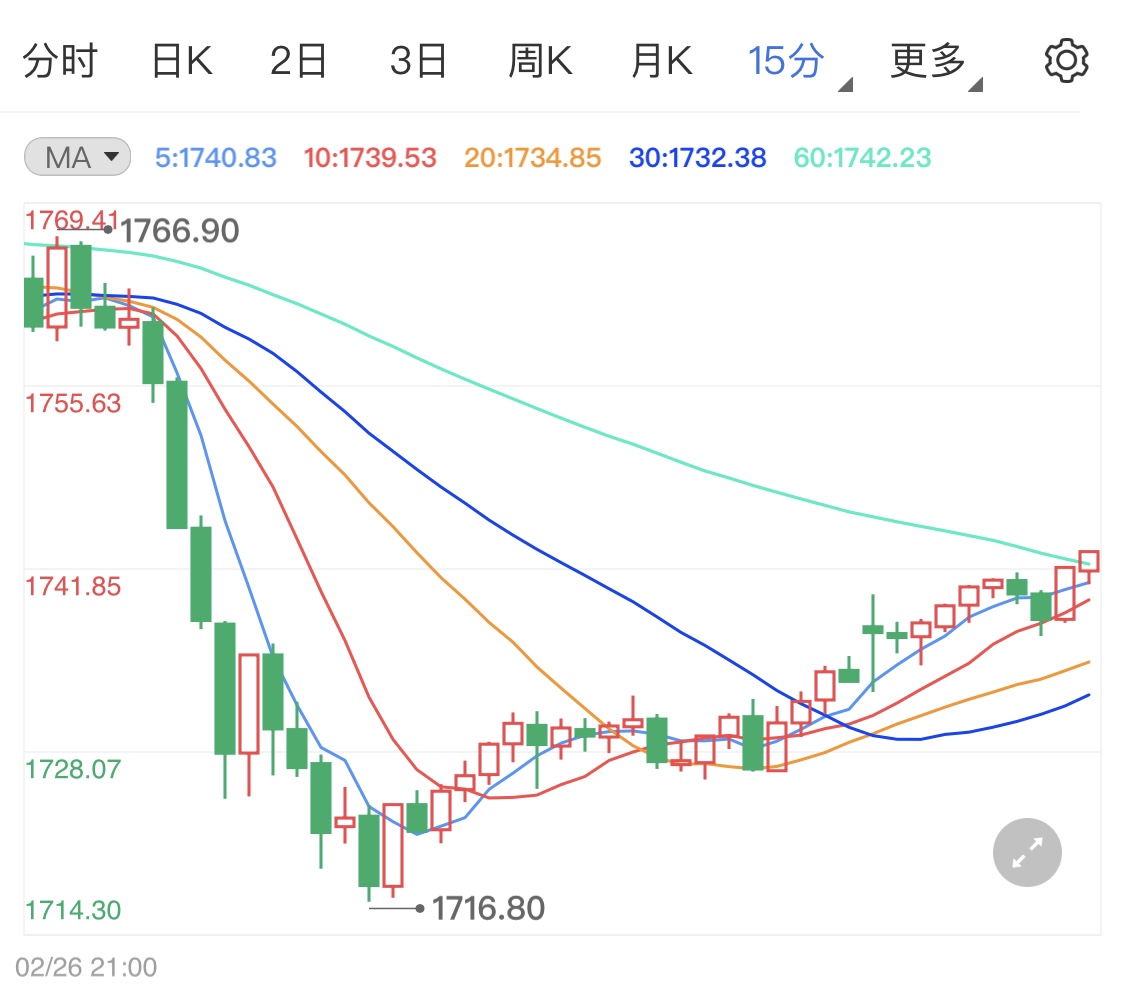Open chart settings gear icon
This screenshot has height=987, width=1125.
click(x=1066, y=61)
